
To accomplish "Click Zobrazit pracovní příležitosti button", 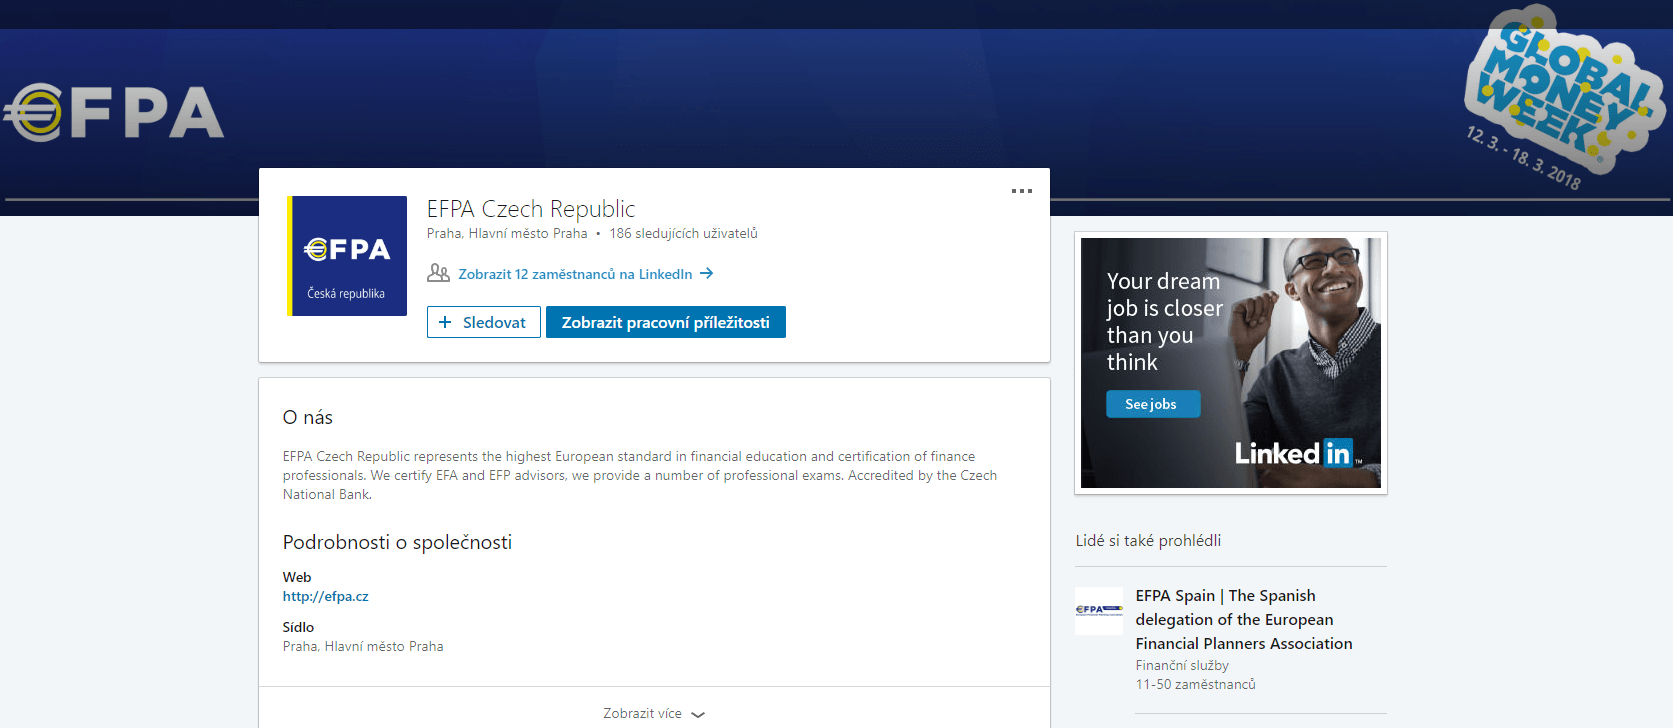I will [666, 322].
